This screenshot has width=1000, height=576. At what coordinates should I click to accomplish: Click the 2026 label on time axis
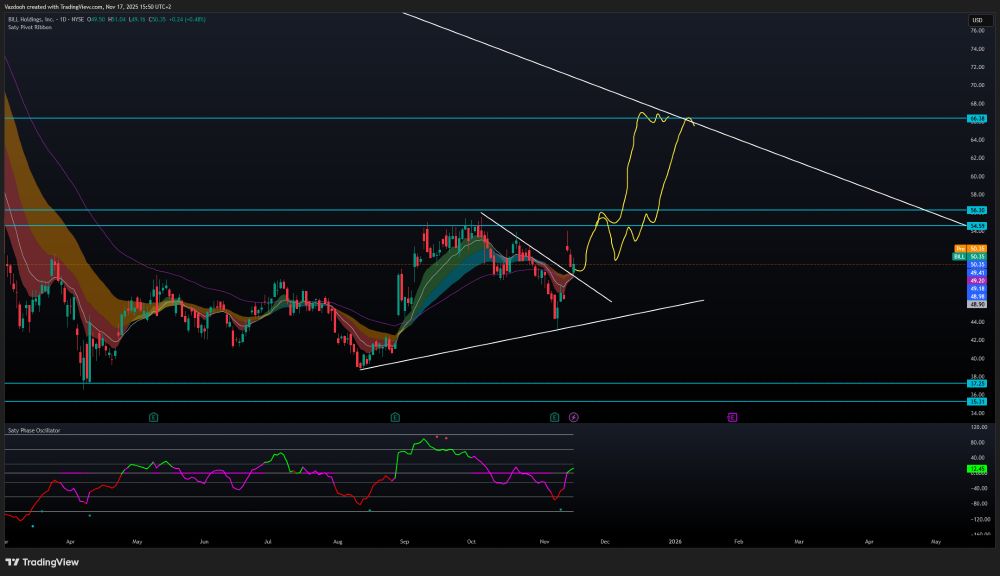coord(675,542)
